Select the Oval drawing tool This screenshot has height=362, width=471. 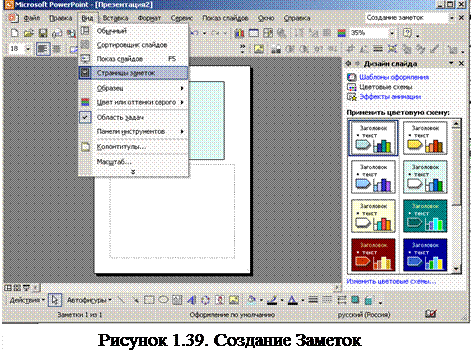pos(163,300)
